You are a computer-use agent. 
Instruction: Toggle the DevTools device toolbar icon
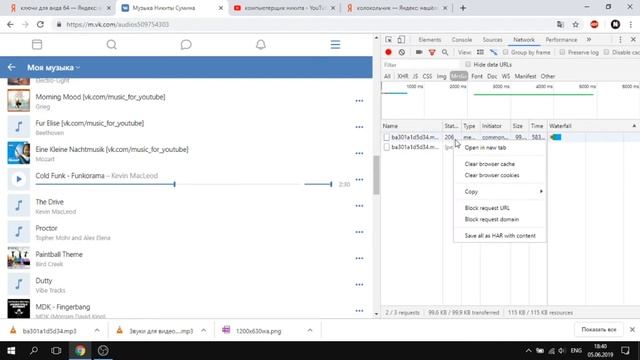(x=401, y=40)
